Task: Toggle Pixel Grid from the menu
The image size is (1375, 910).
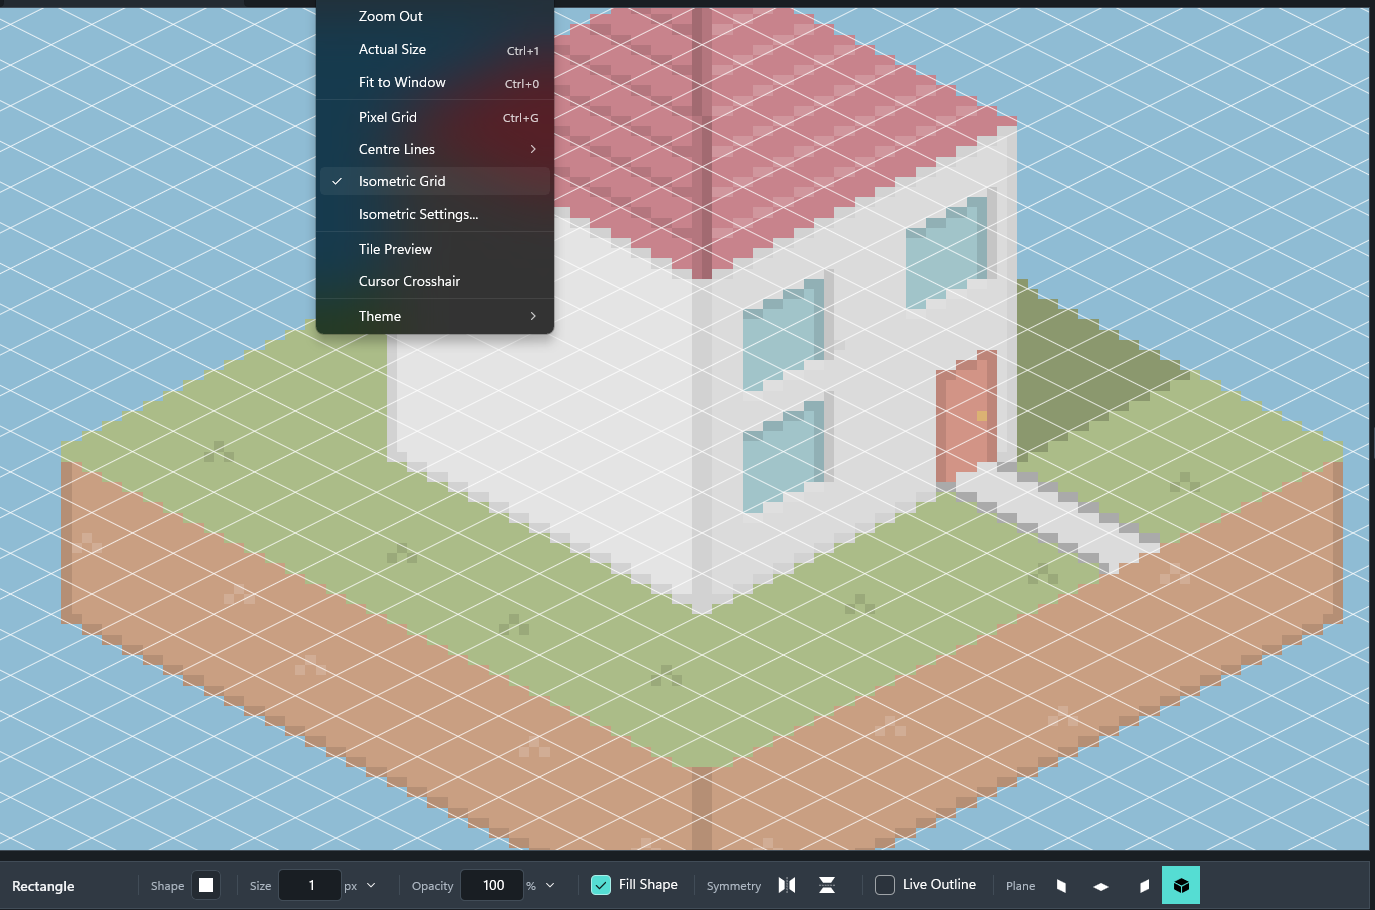Action: (435, 117)
